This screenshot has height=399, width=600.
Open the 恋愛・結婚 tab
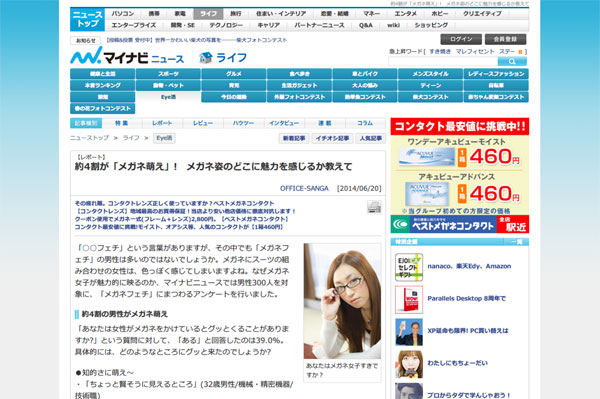click(335, 14)
